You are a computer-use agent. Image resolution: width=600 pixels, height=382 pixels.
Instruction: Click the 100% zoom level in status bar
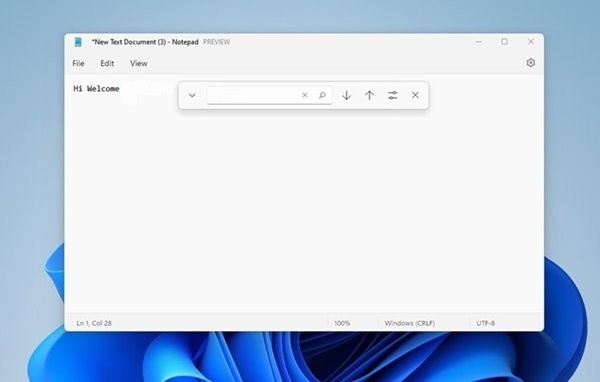(342, 323)
